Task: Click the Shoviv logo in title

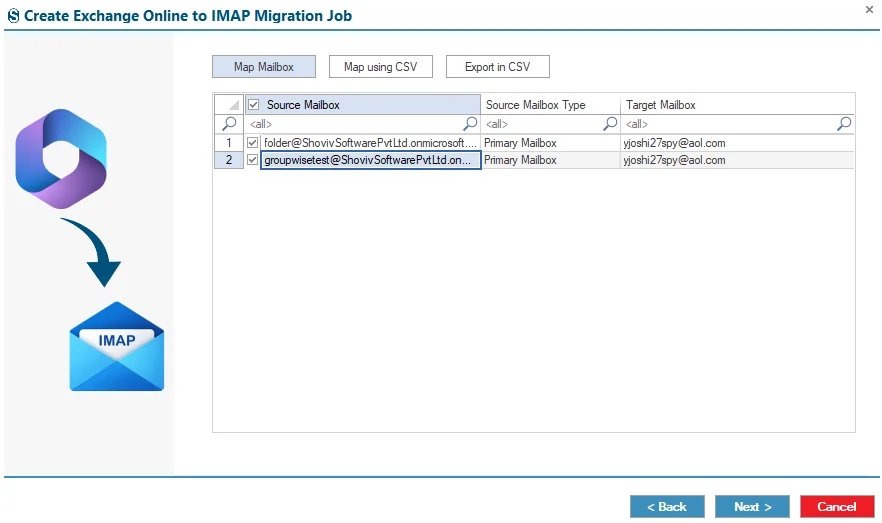Action: [x=14, y=16]
